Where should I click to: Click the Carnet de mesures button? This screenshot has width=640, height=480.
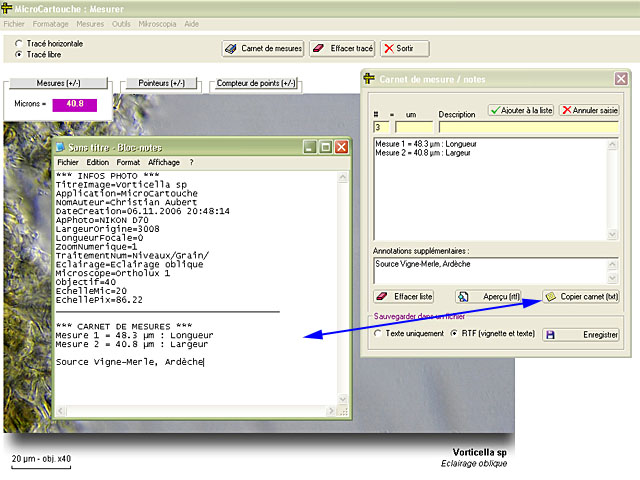tap(263, 49)
